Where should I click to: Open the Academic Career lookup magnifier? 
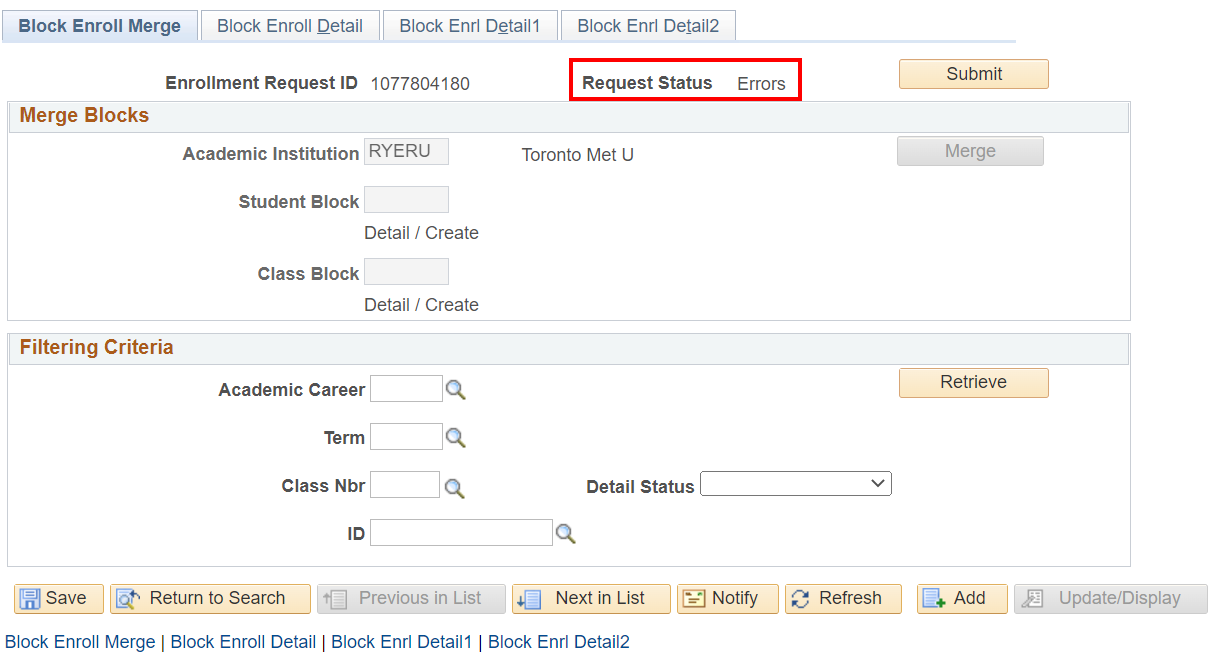coord(456,390)
